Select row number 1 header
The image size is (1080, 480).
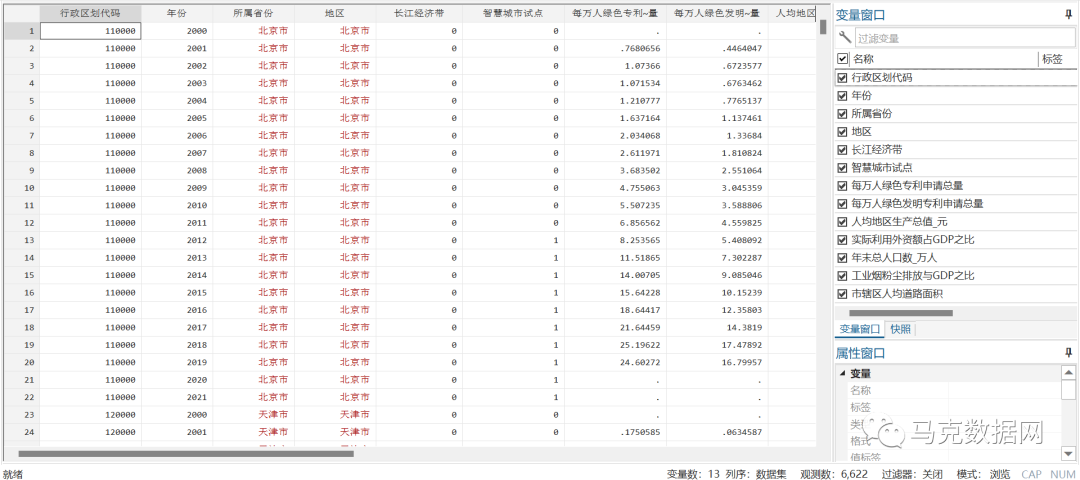(20, 31)
